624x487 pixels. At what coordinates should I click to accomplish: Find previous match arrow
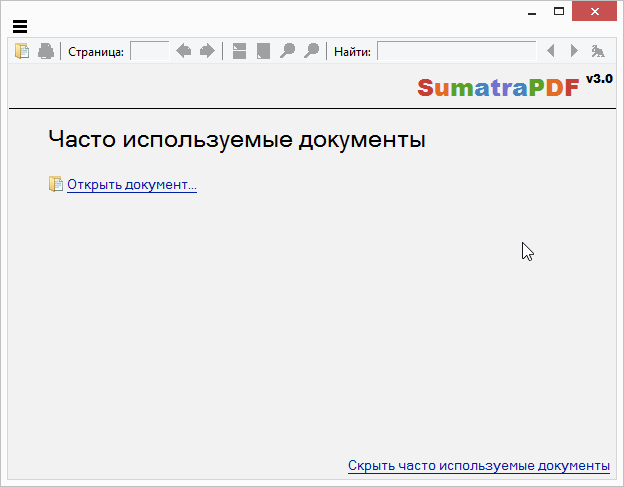tap(551, 51)
